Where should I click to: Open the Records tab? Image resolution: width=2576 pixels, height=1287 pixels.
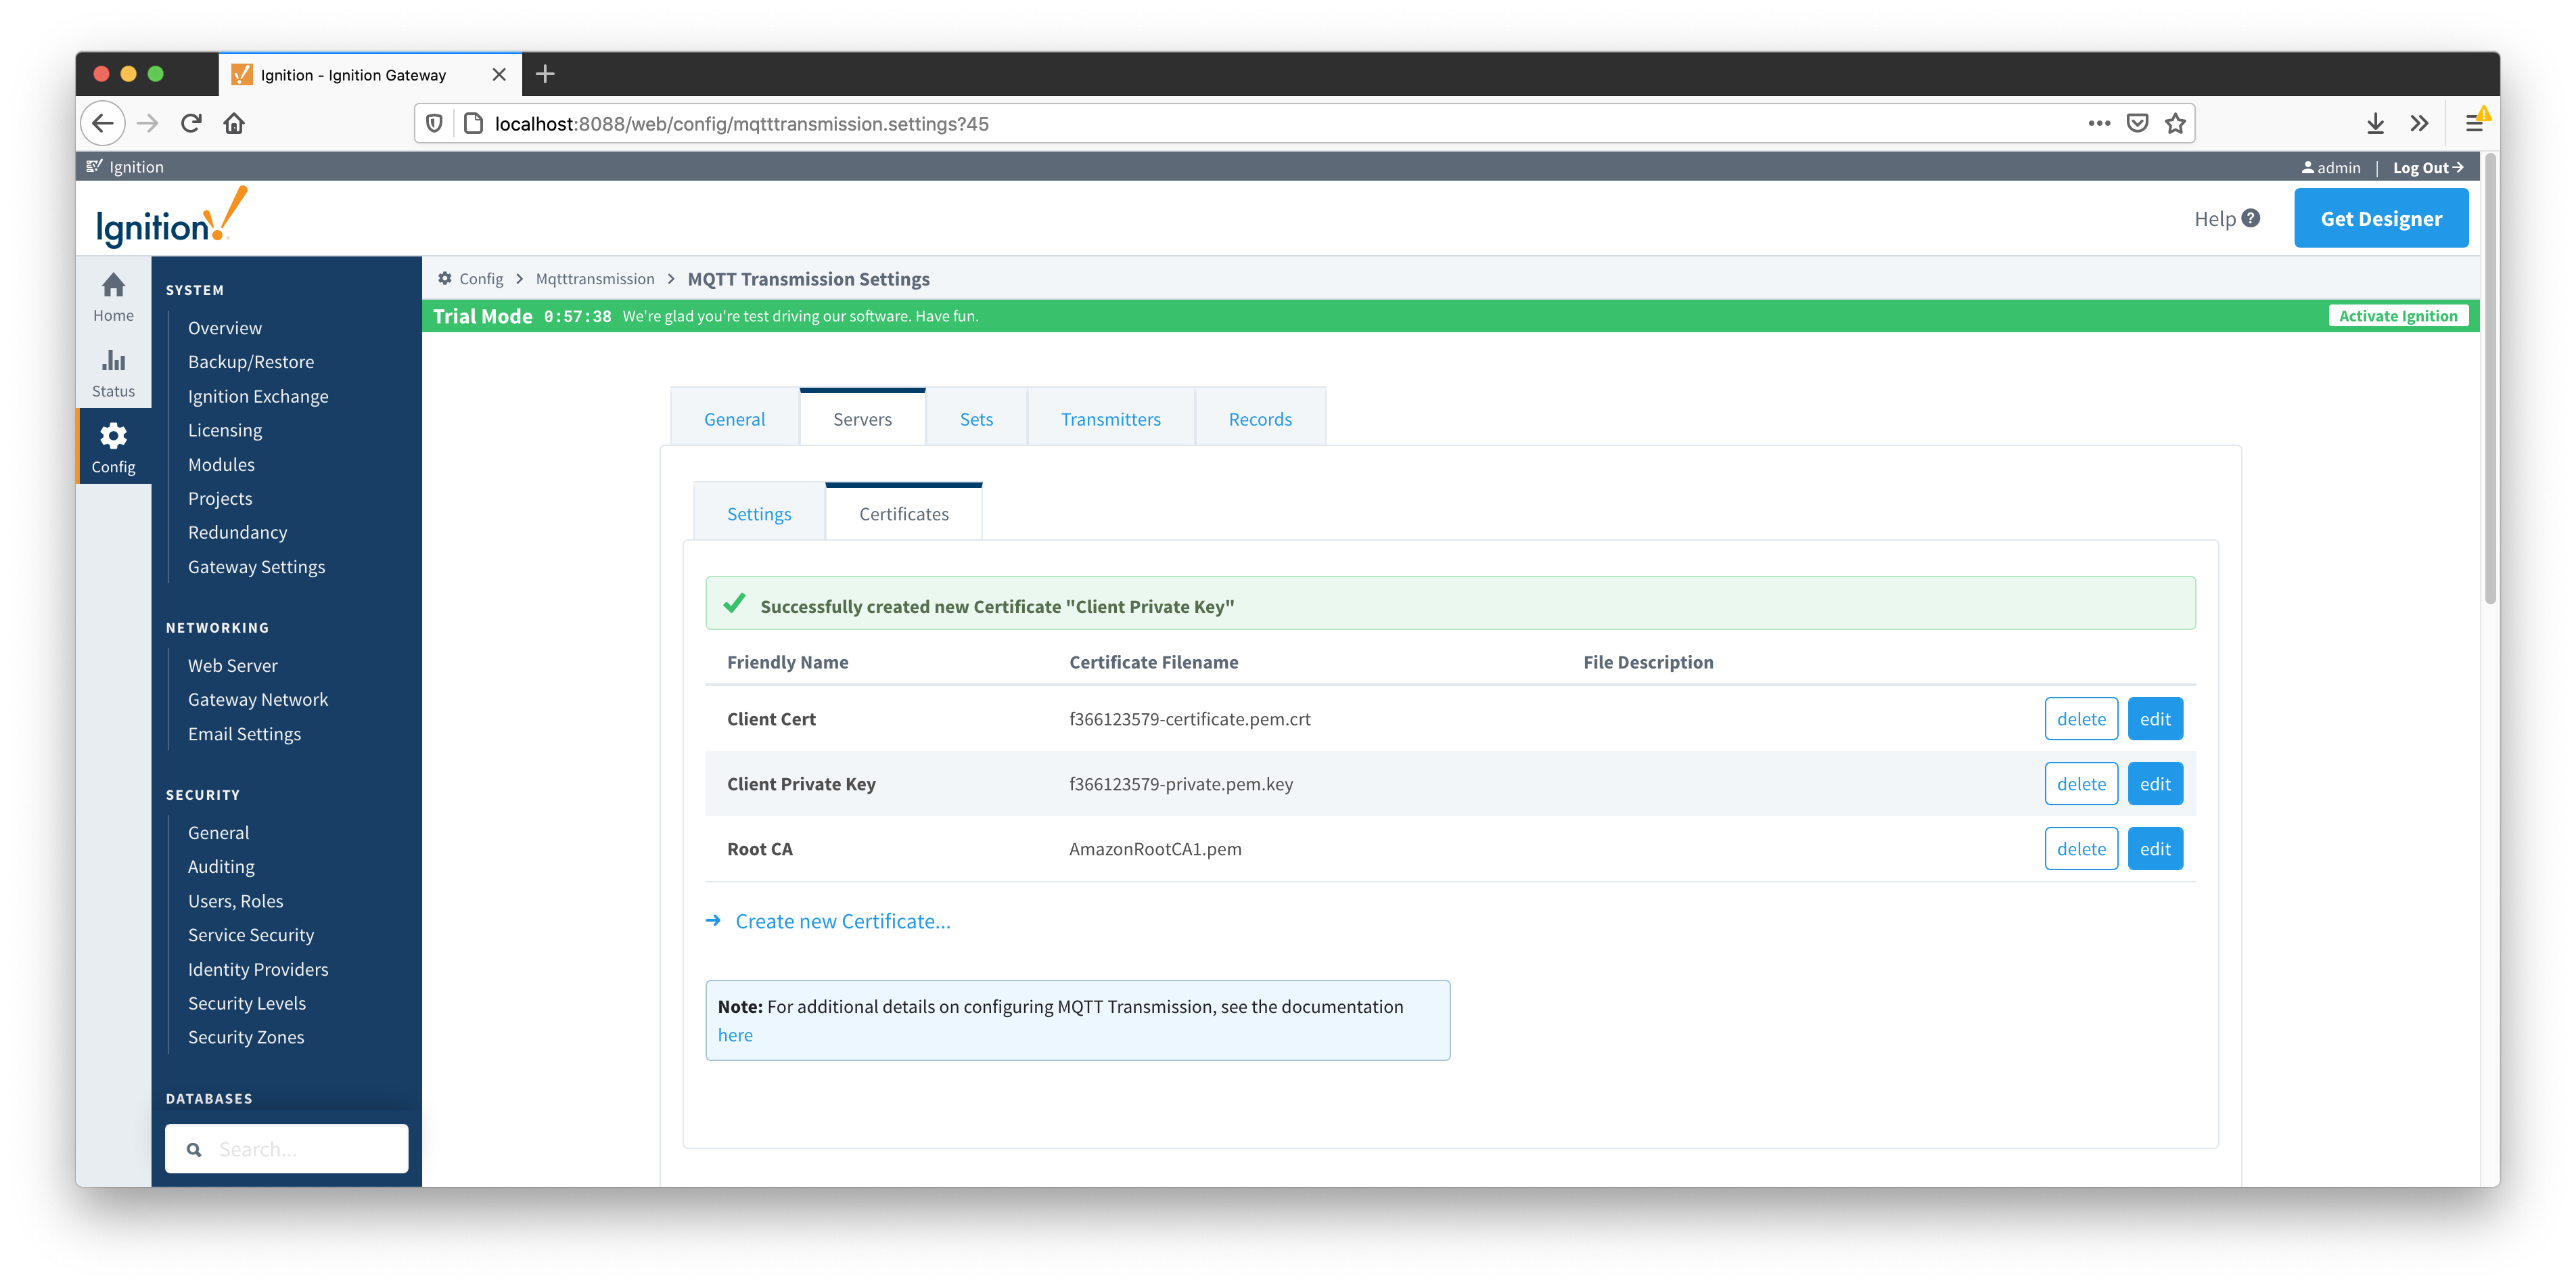(1260, 419)
